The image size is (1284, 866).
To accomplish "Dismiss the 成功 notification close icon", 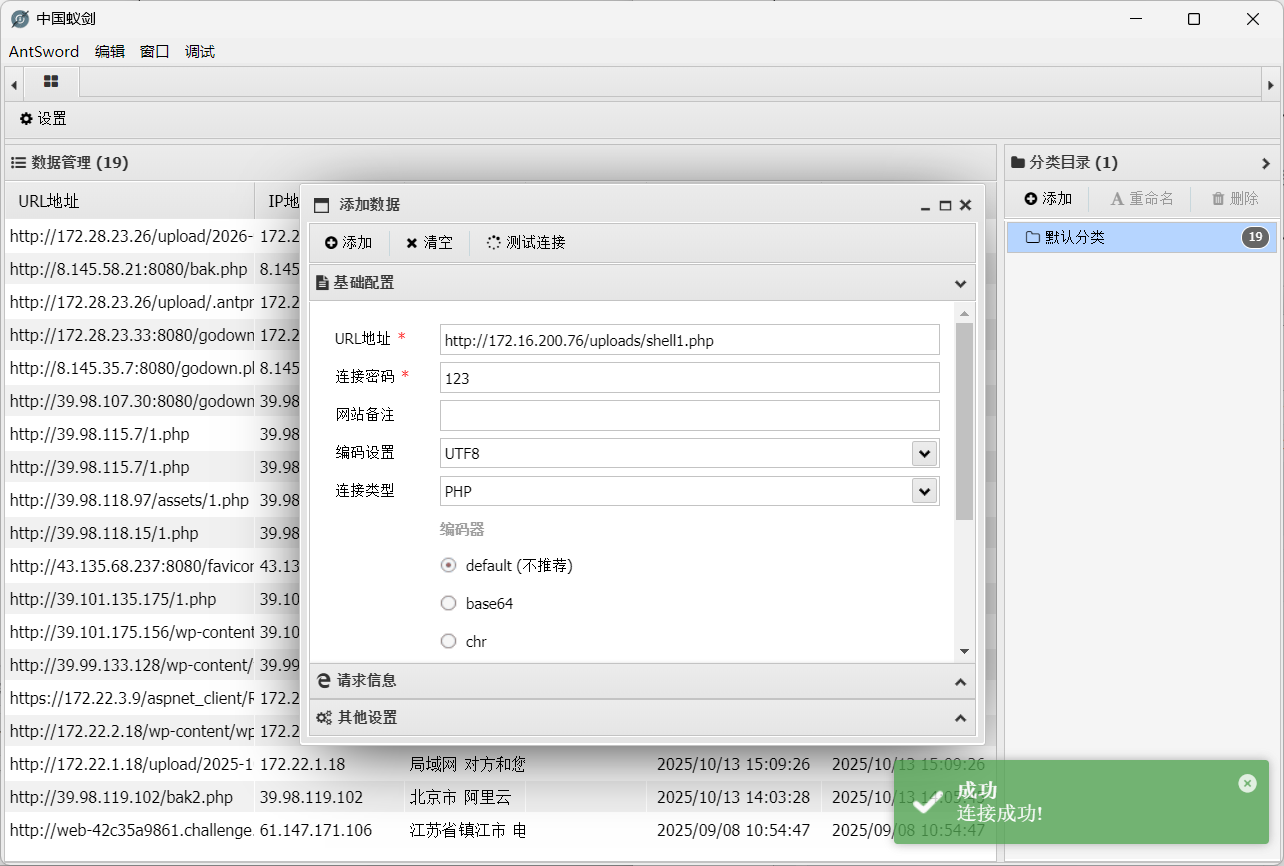I will [1247, 783].
